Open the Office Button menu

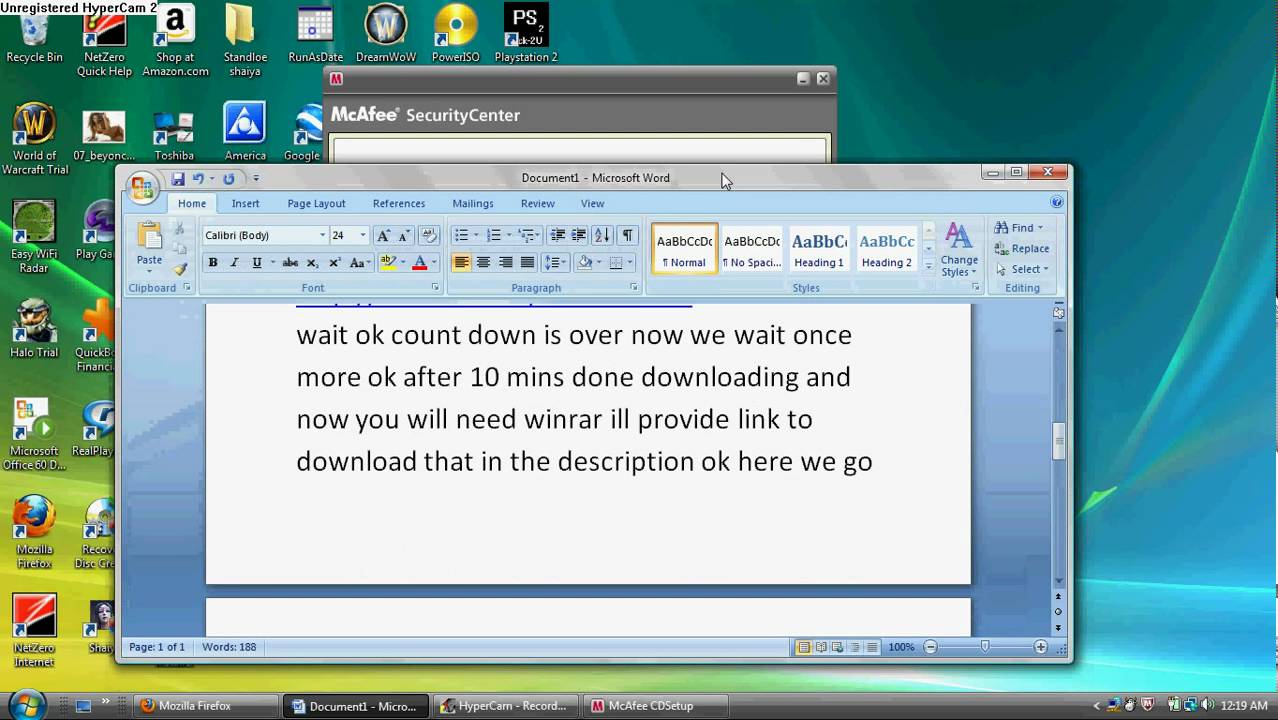tap(142, 187)
